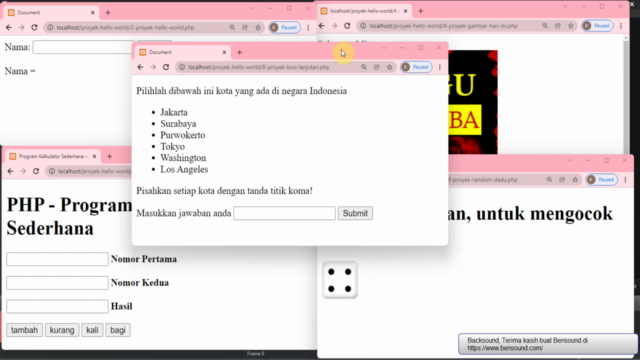Click the kurang button
640x360 pixels.
coord(62,330)
